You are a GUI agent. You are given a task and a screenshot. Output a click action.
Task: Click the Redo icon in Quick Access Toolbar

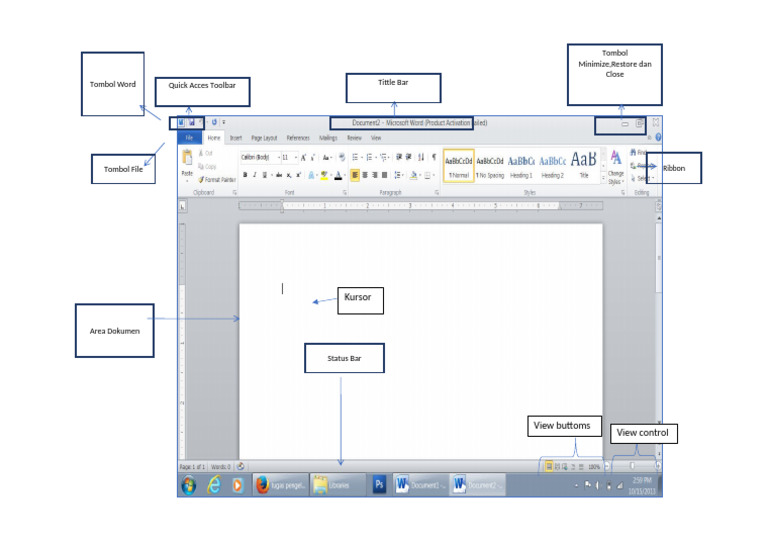point(214,122)
